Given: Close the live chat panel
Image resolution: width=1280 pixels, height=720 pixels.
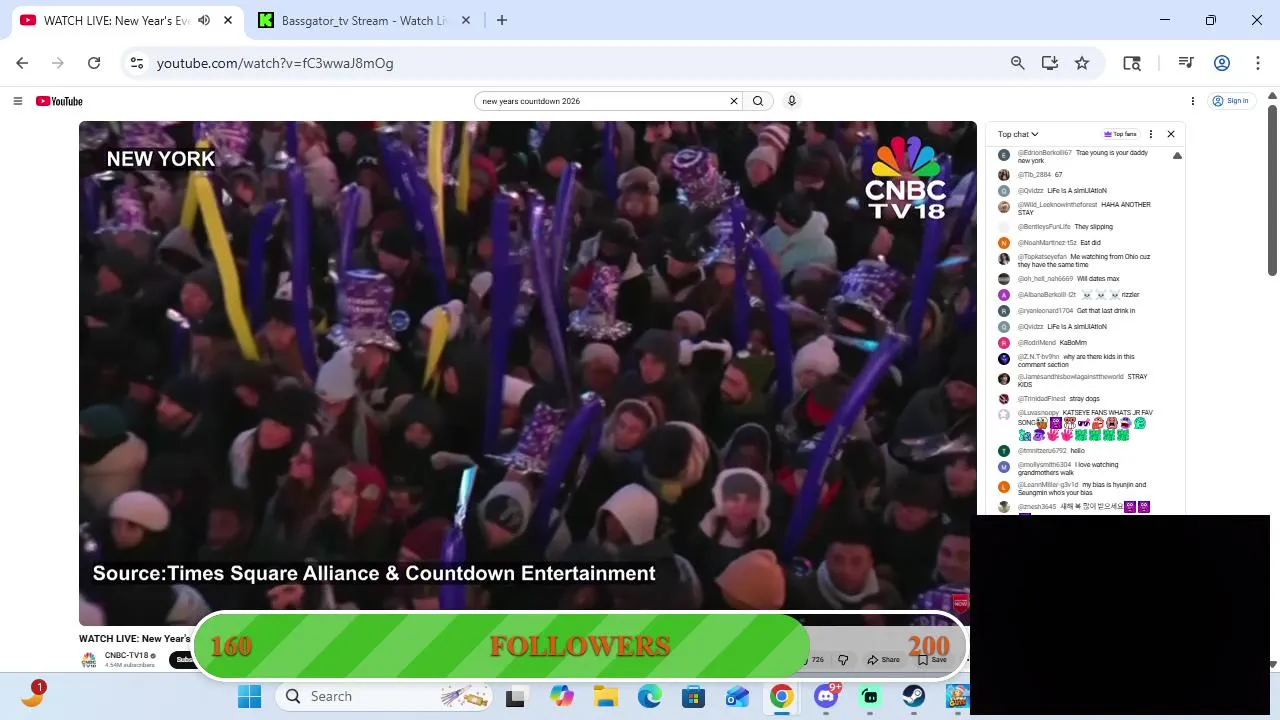Looking at the screenshot, I should coord(1171,134).
